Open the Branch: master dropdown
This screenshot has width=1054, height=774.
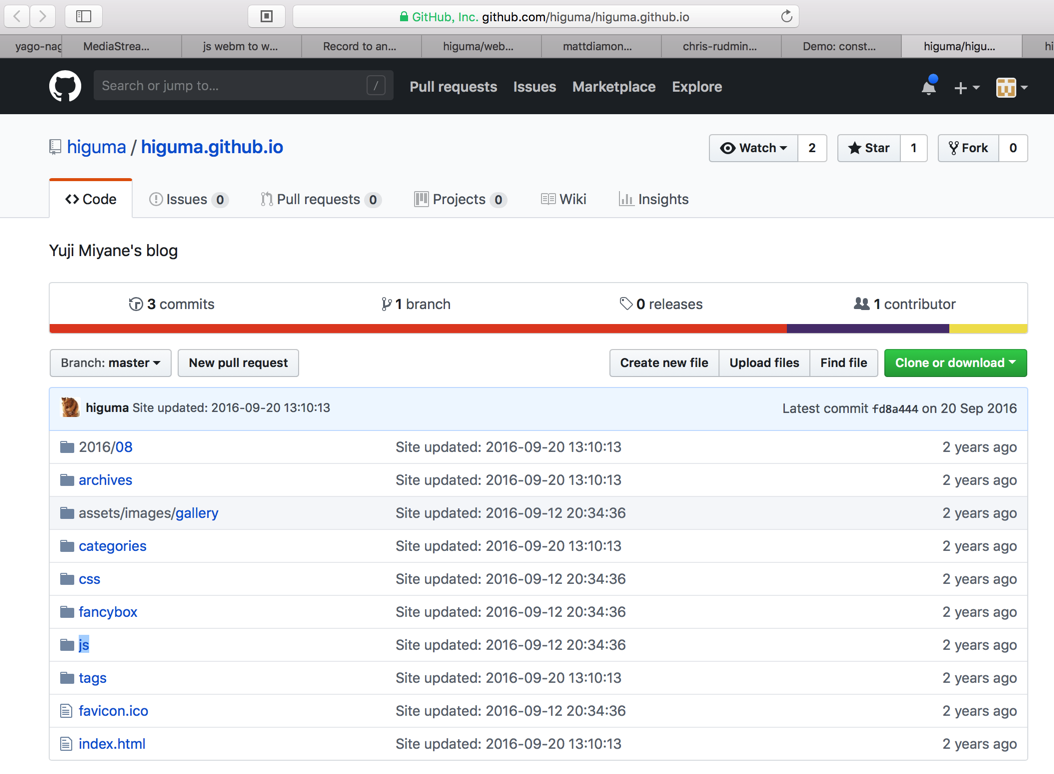point(110,363)
